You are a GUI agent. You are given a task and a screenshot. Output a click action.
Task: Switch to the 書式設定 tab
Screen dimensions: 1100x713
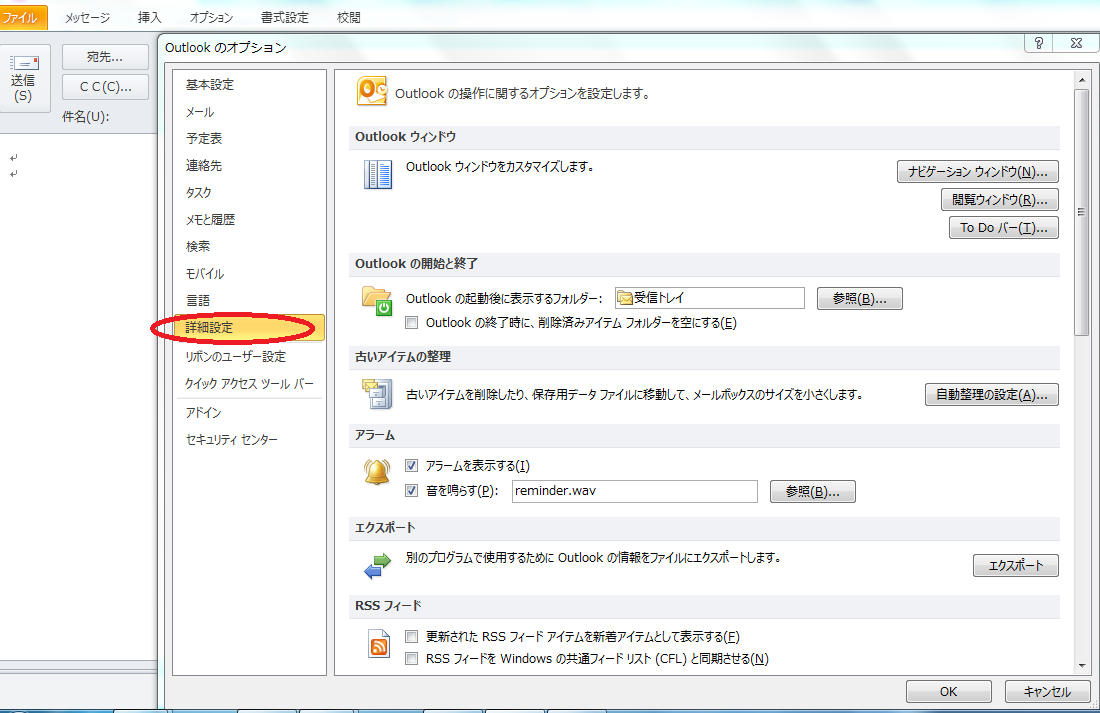tap(284, 18)
